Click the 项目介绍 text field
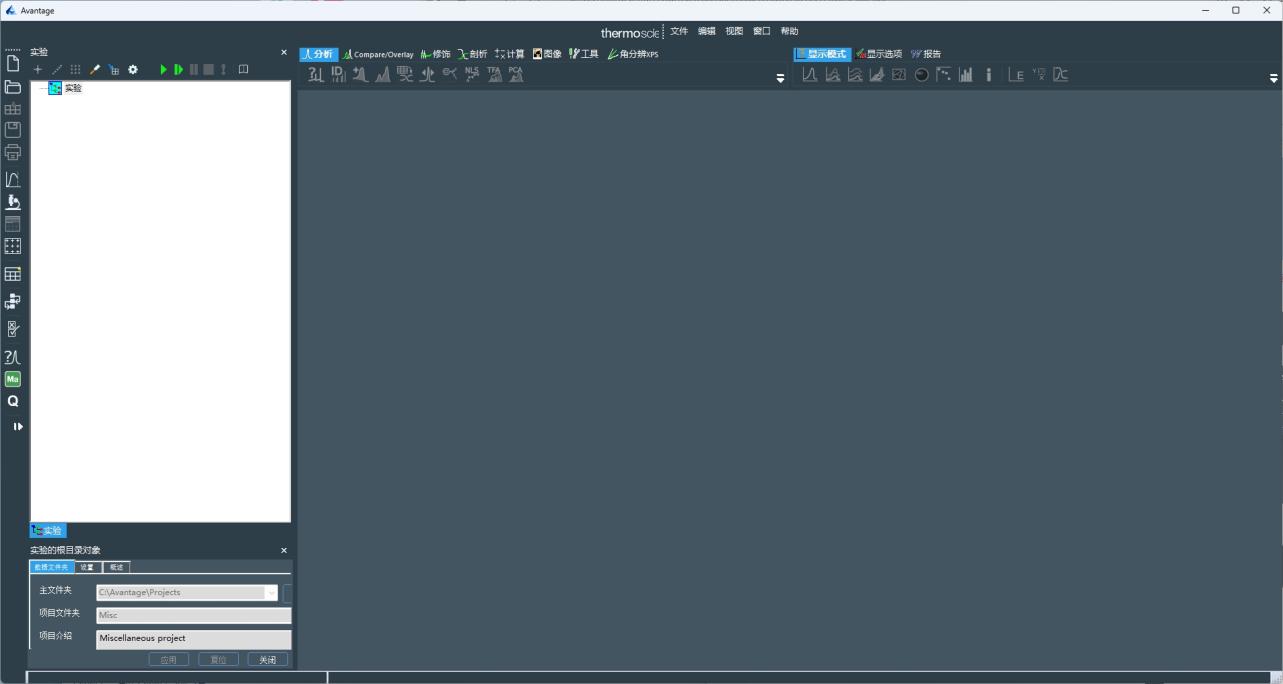The height and width of the screenshot is (684, 1283). (193, 638)
